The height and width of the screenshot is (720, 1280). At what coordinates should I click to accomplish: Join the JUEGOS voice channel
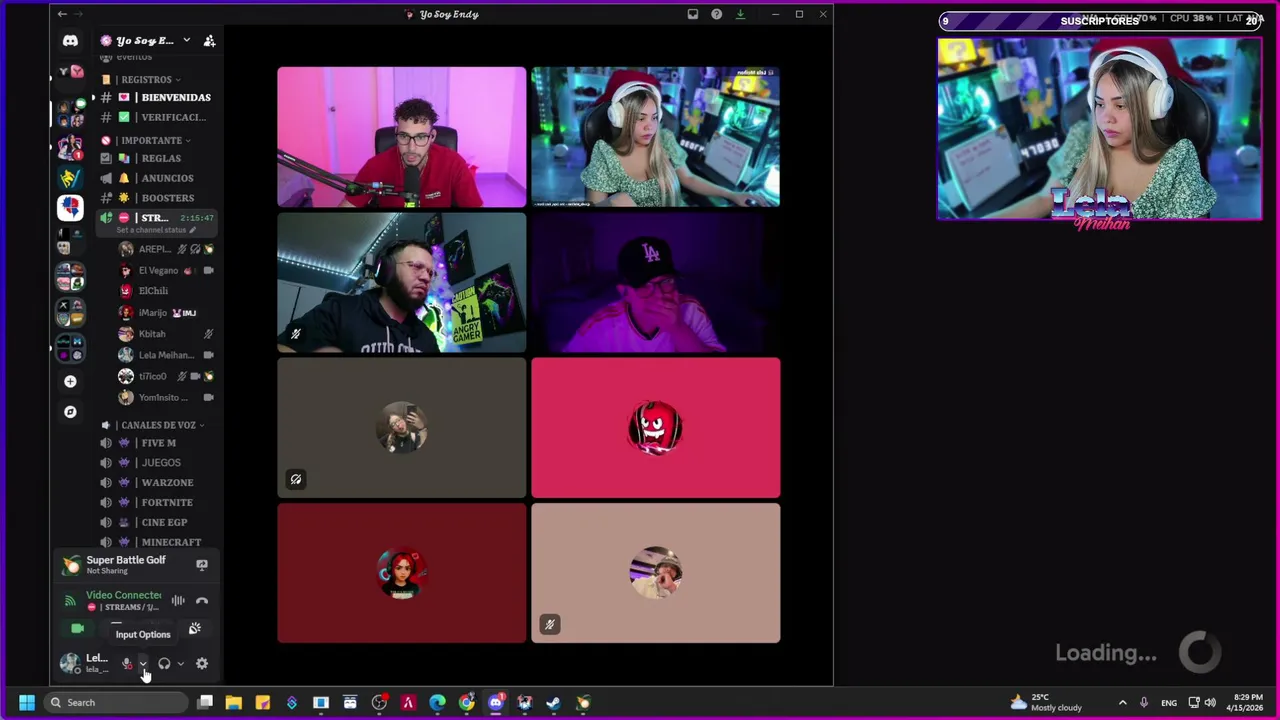(158, 463)
